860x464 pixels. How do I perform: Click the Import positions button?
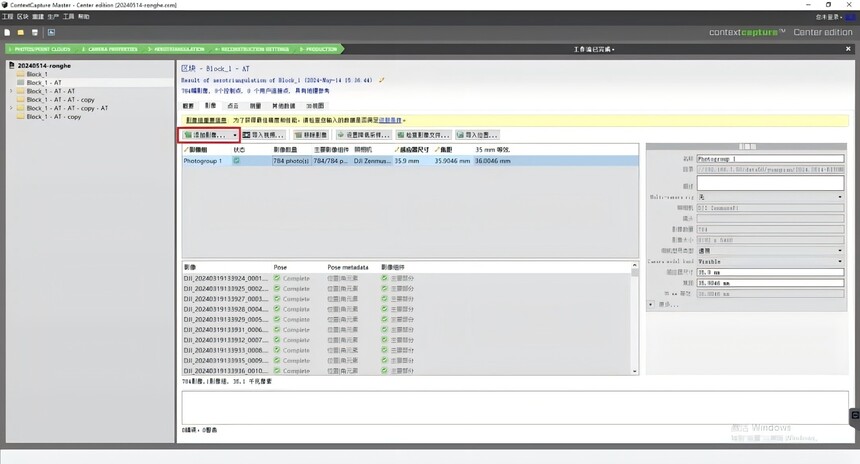point(477,135)
